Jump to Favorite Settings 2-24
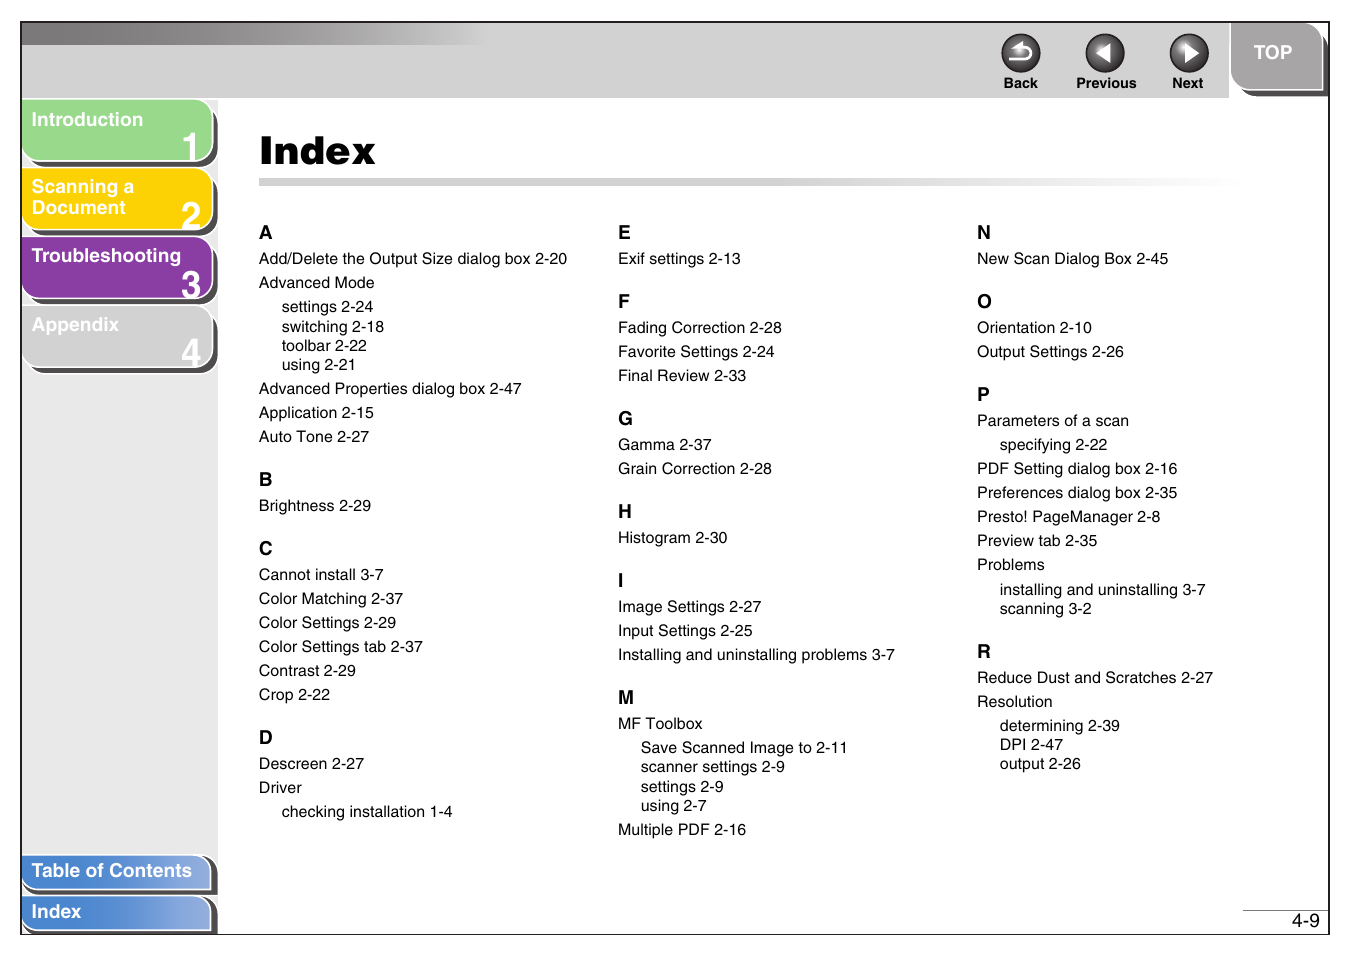Image resolution: width=1351 pixels, height=954 pixels. [696, 352]
